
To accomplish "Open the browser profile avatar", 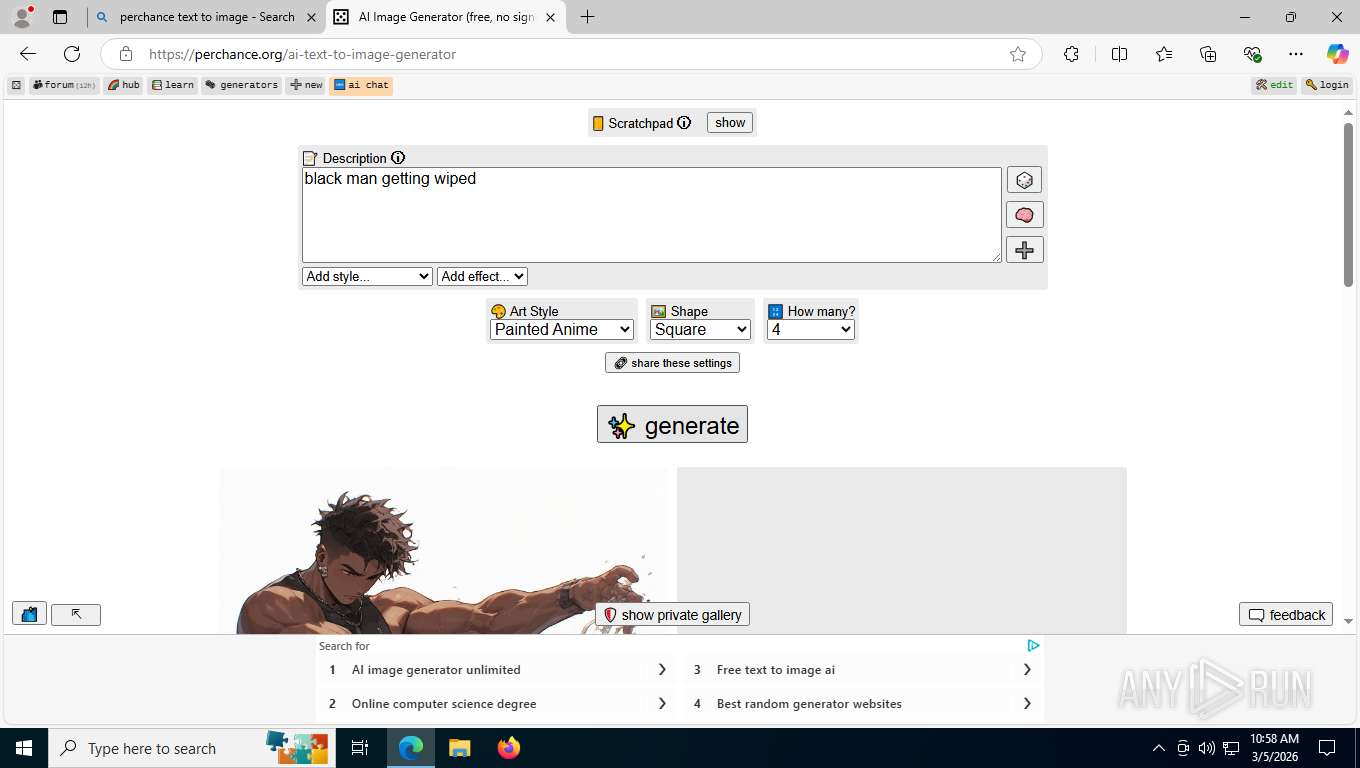I will point(22,17).
